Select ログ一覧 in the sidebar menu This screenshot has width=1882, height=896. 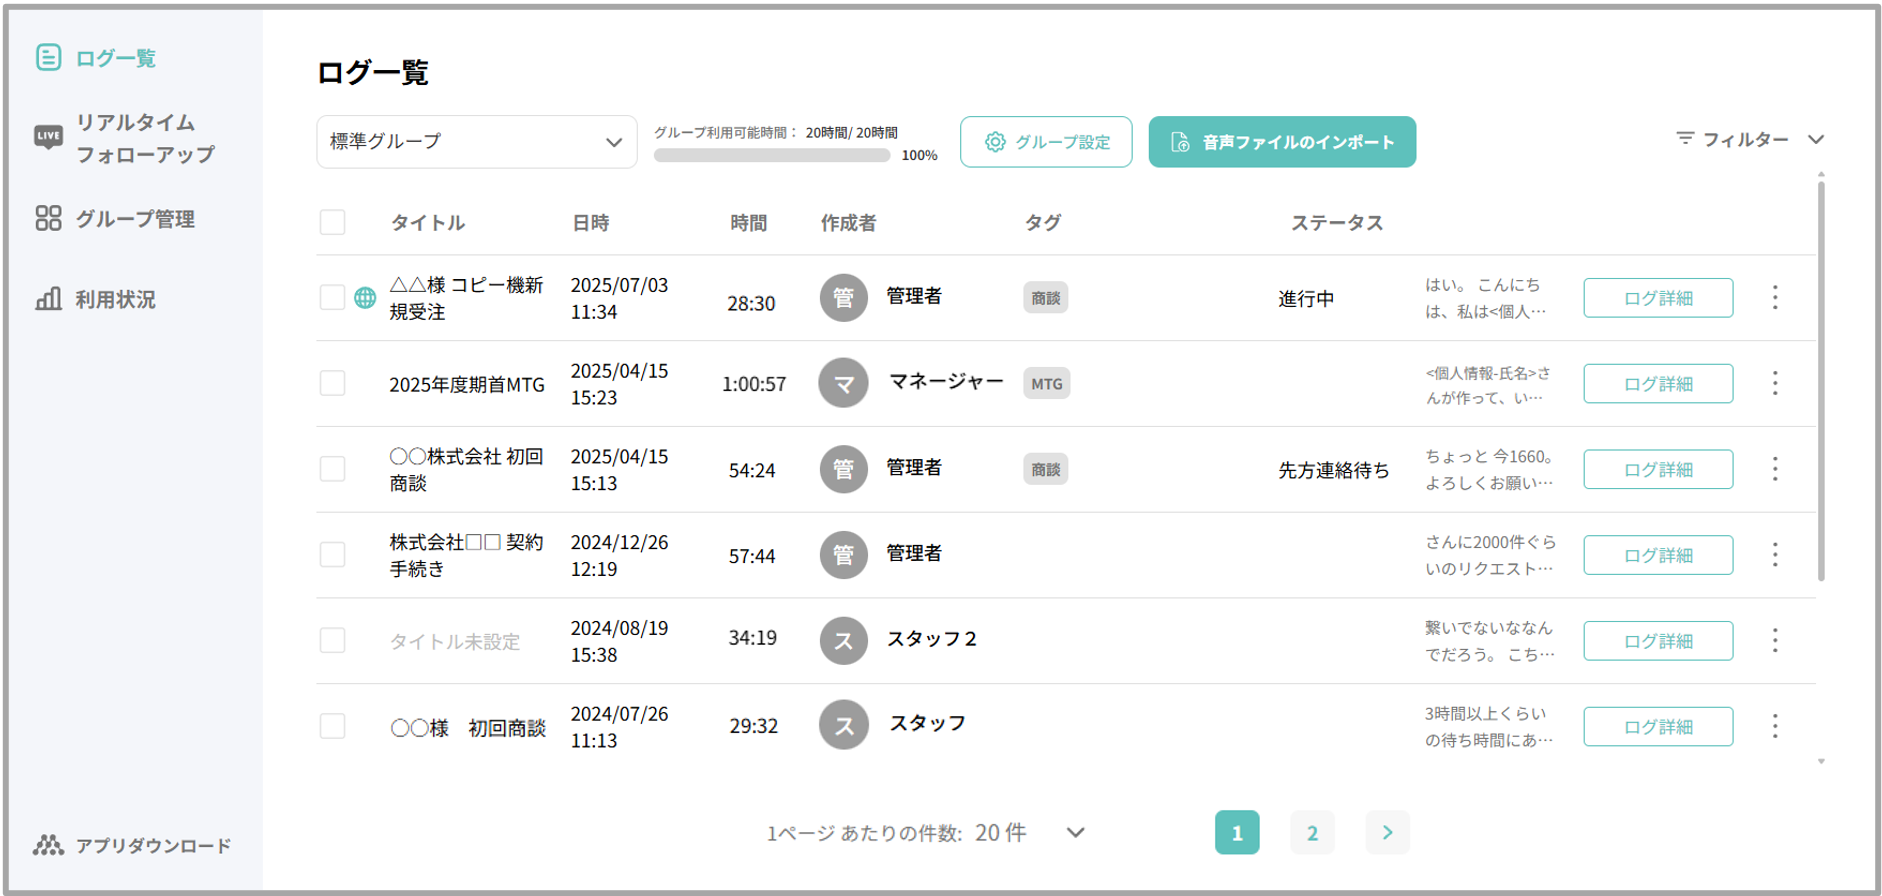[115, 58]
